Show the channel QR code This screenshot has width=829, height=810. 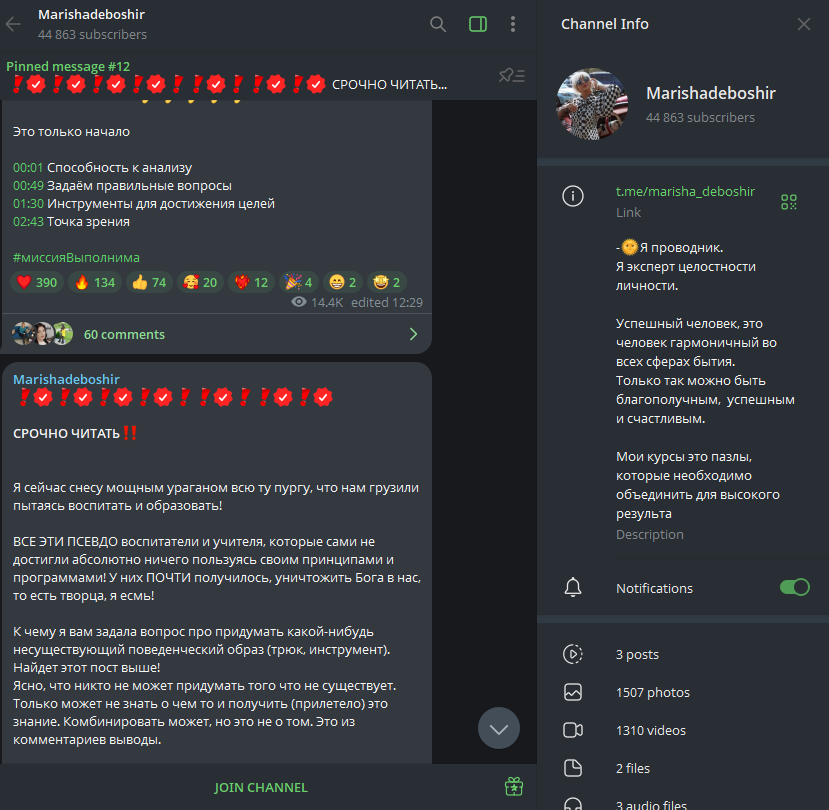click(x=789, y=201)
